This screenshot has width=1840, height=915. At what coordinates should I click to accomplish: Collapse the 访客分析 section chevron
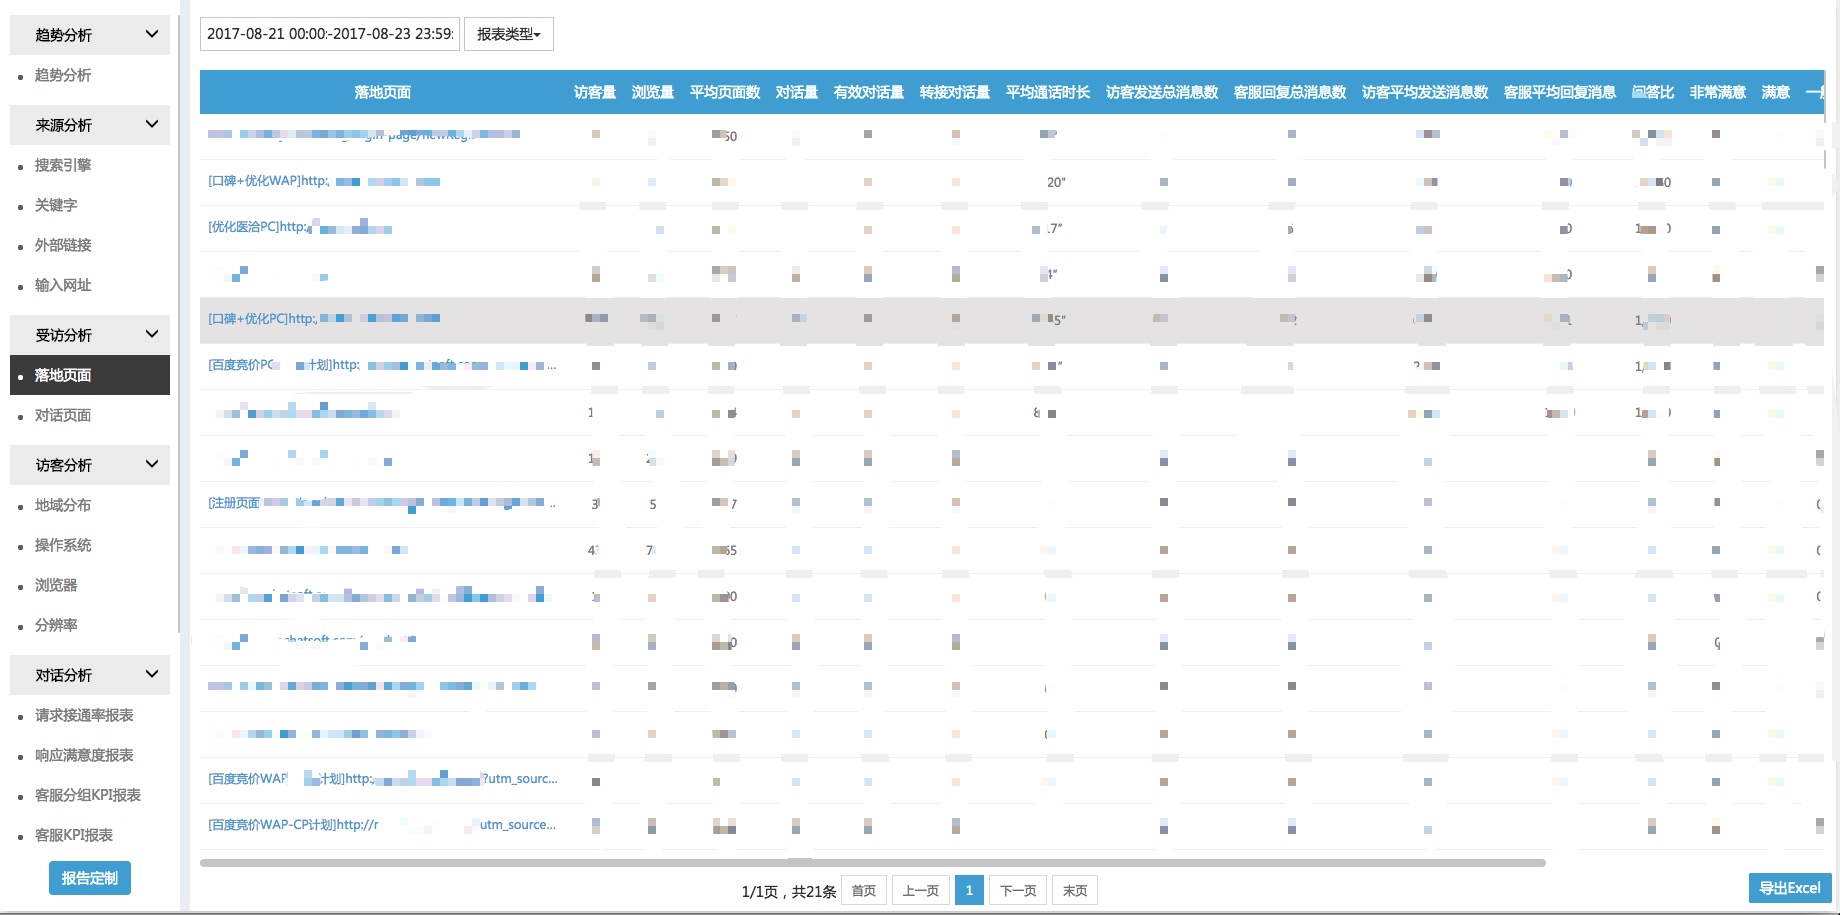pyautogui.click(x=152, y=464)
